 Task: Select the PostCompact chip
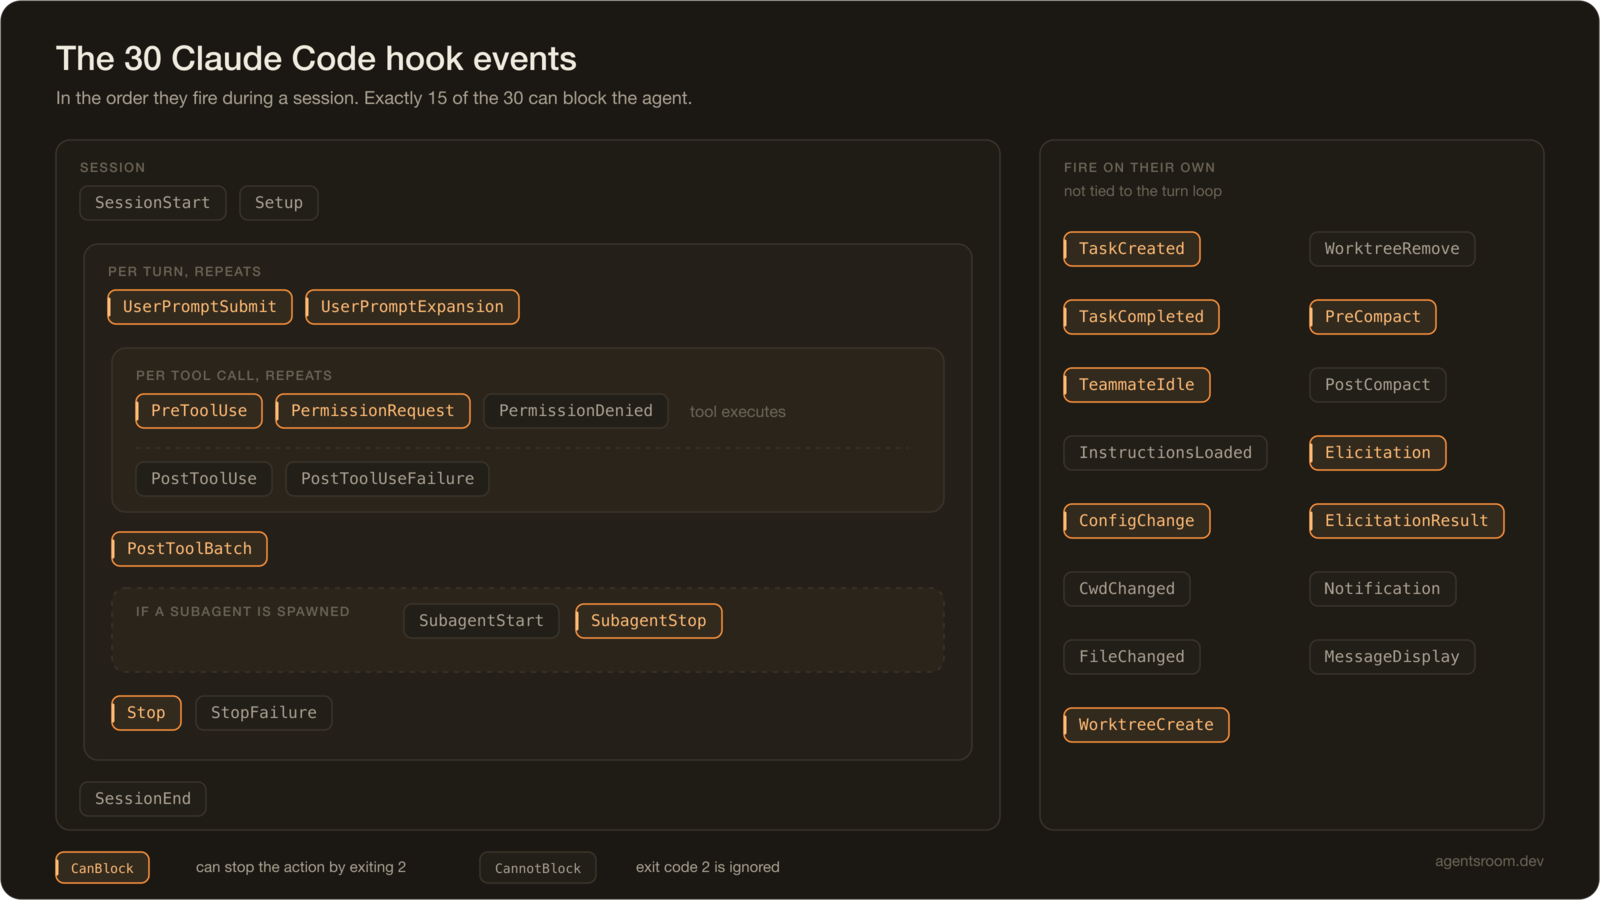(x=1378, y=385)
